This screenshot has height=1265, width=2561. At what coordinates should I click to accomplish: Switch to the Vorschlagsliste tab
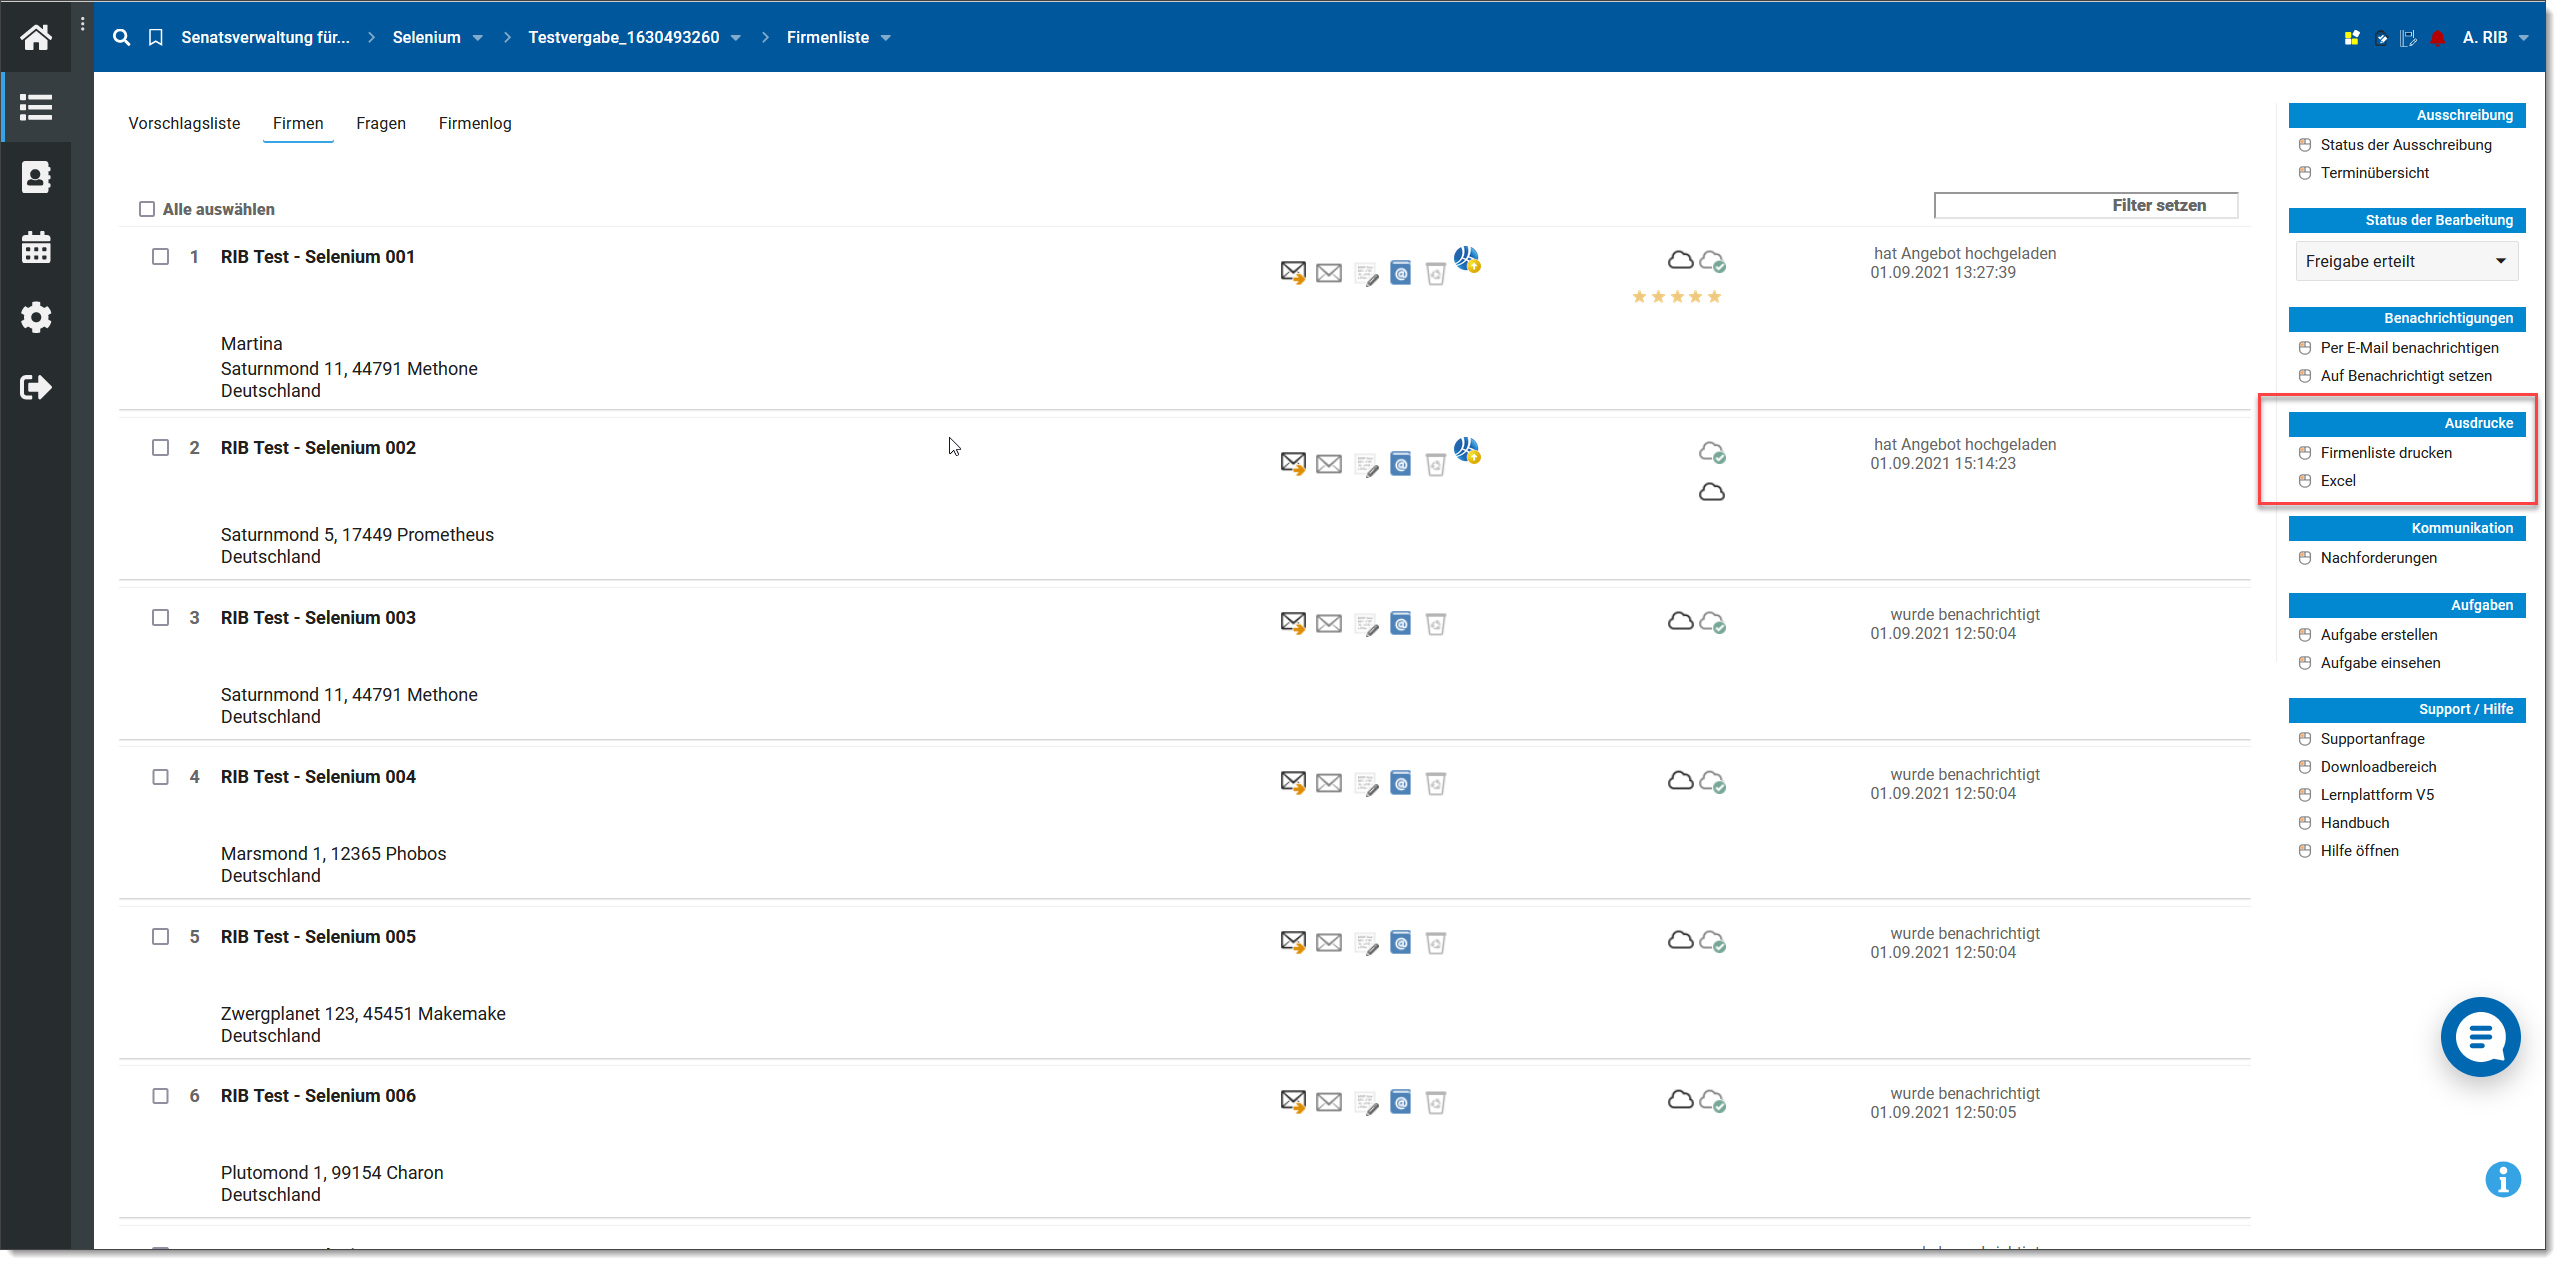184,123
